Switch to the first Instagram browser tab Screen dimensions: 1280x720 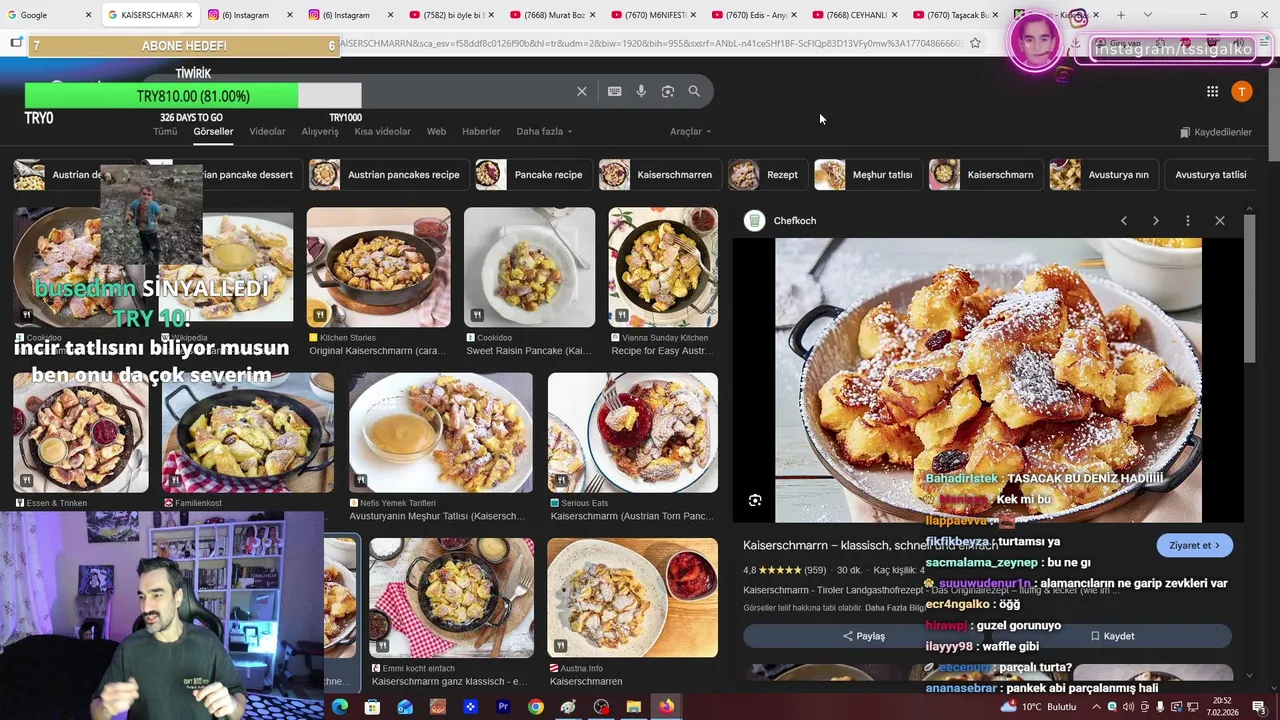pos(250,15)
